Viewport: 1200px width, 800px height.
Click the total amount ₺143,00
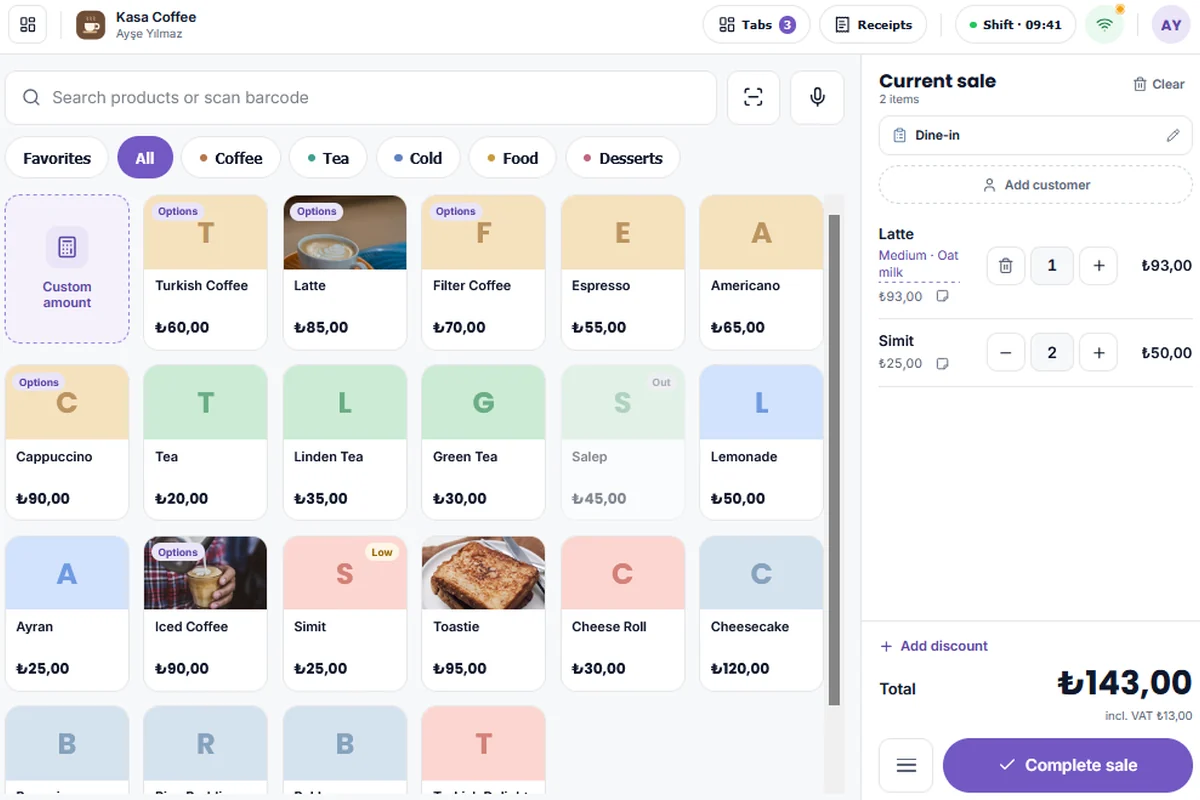click(1124, 683)
